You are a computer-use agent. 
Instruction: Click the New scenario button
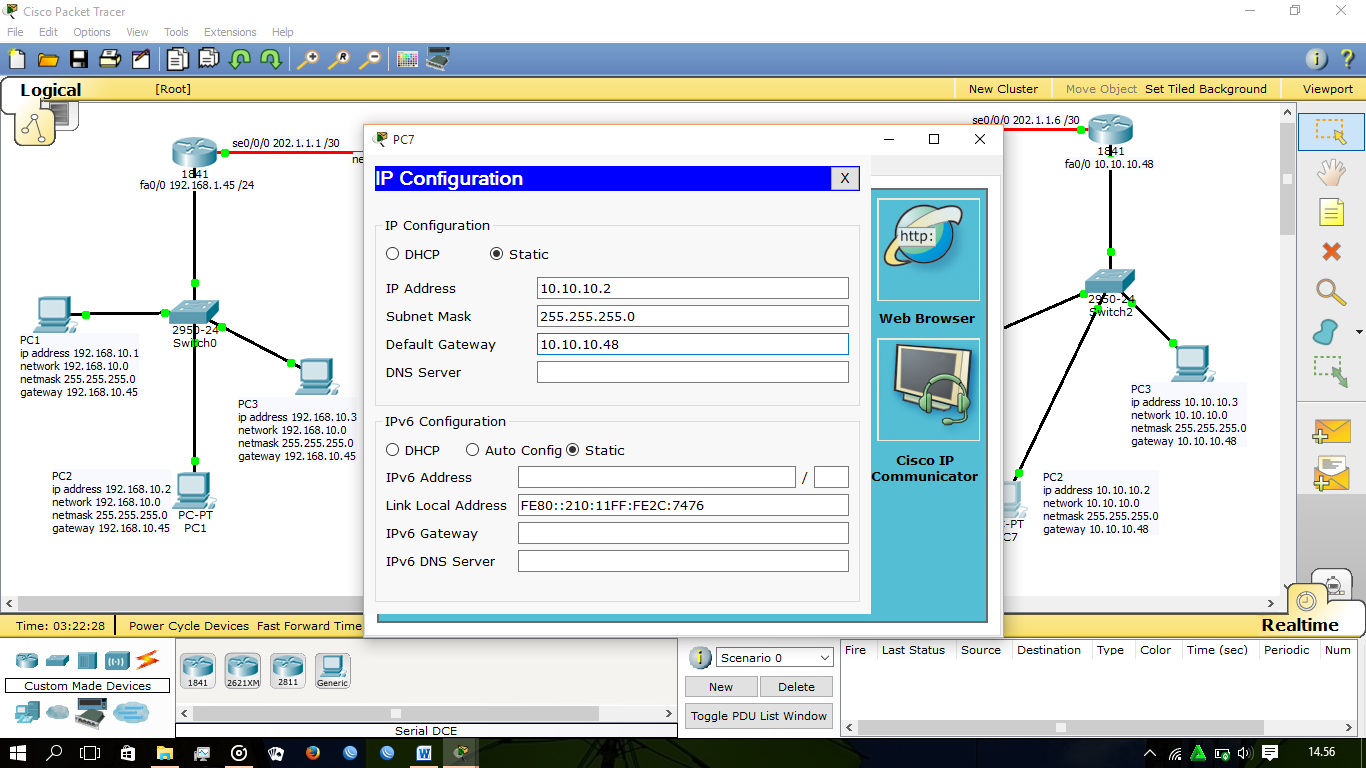pyautogui.click(x=721, y=687)
